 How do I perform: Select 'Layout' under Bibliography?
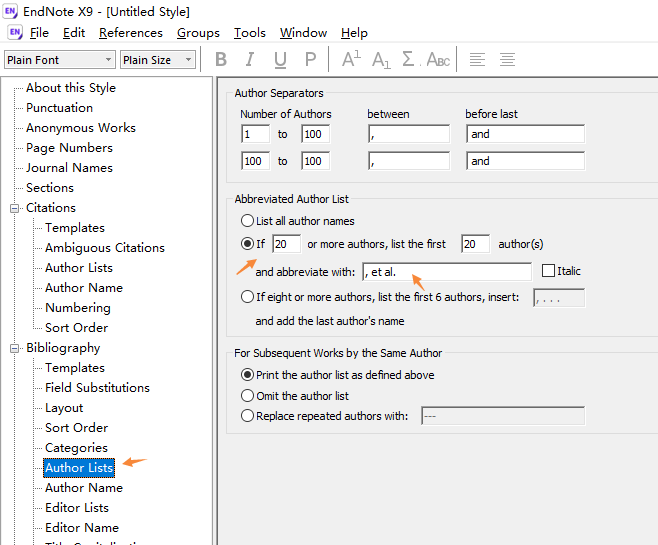point(64,408)
